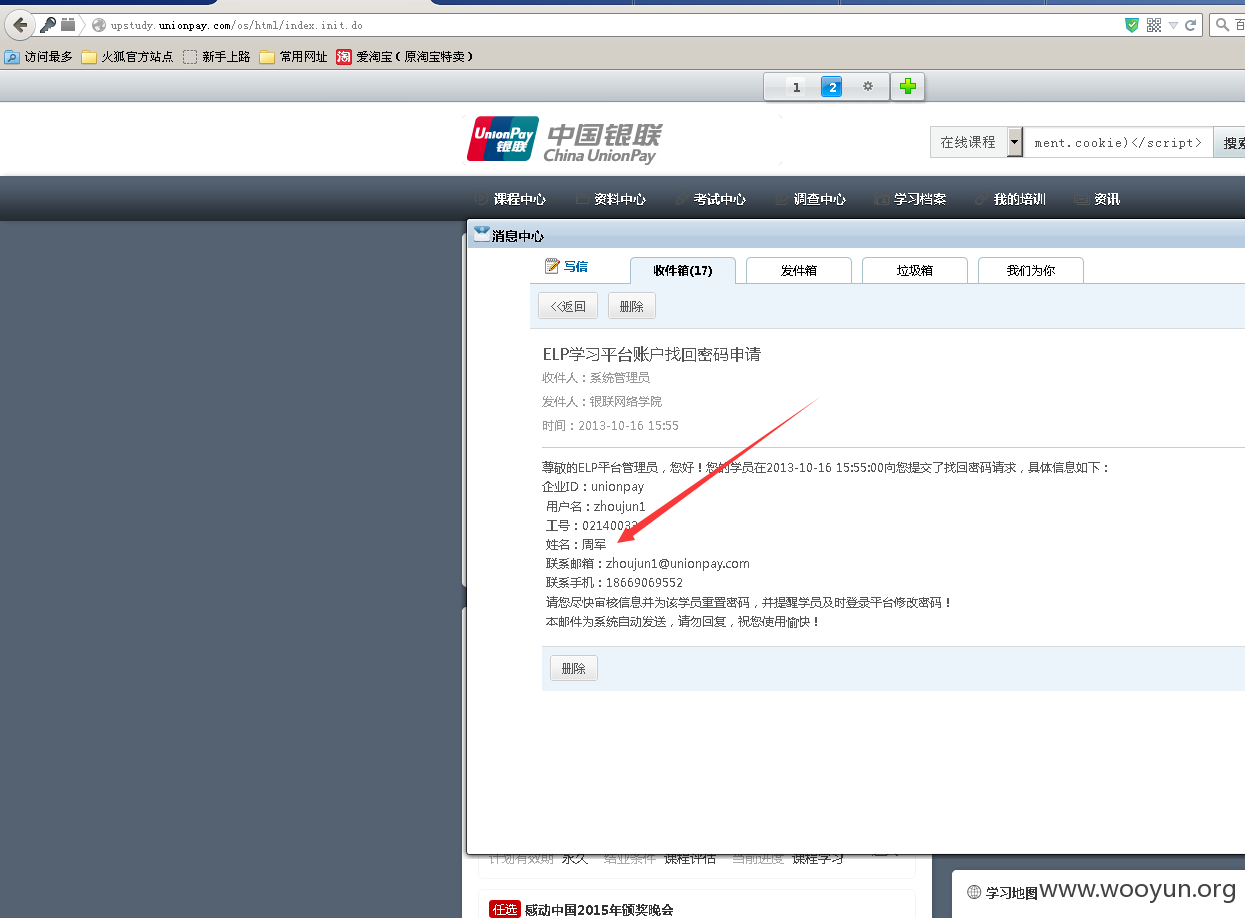
Task: Click the green shield security icon
Action: pyautogui.click(x=1132, y=25)
